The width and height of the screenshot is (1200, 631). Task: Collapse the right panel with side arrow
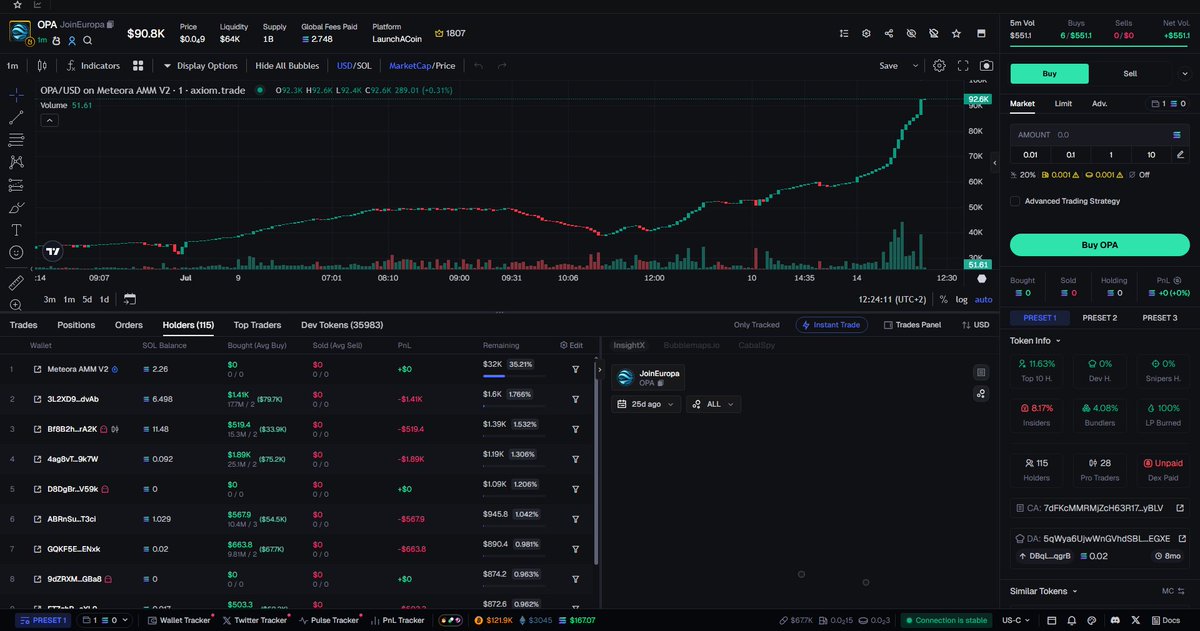[994, 161]
